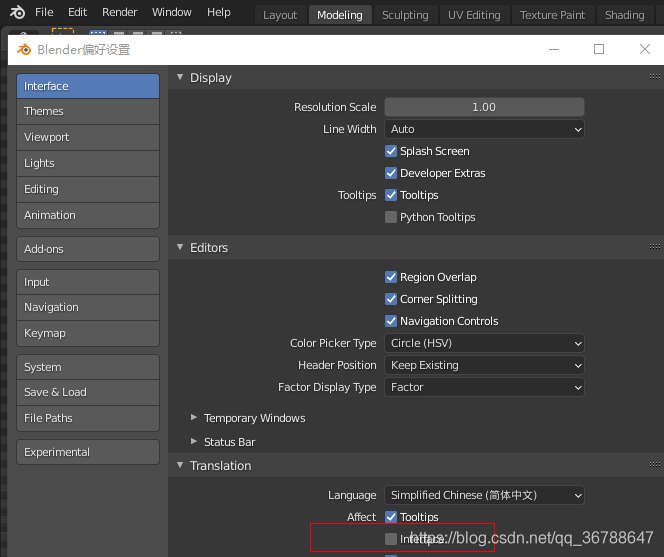Viewport: 664px width, 557px height.
Task: Open the Language dropdown
Action: point(484,495)
